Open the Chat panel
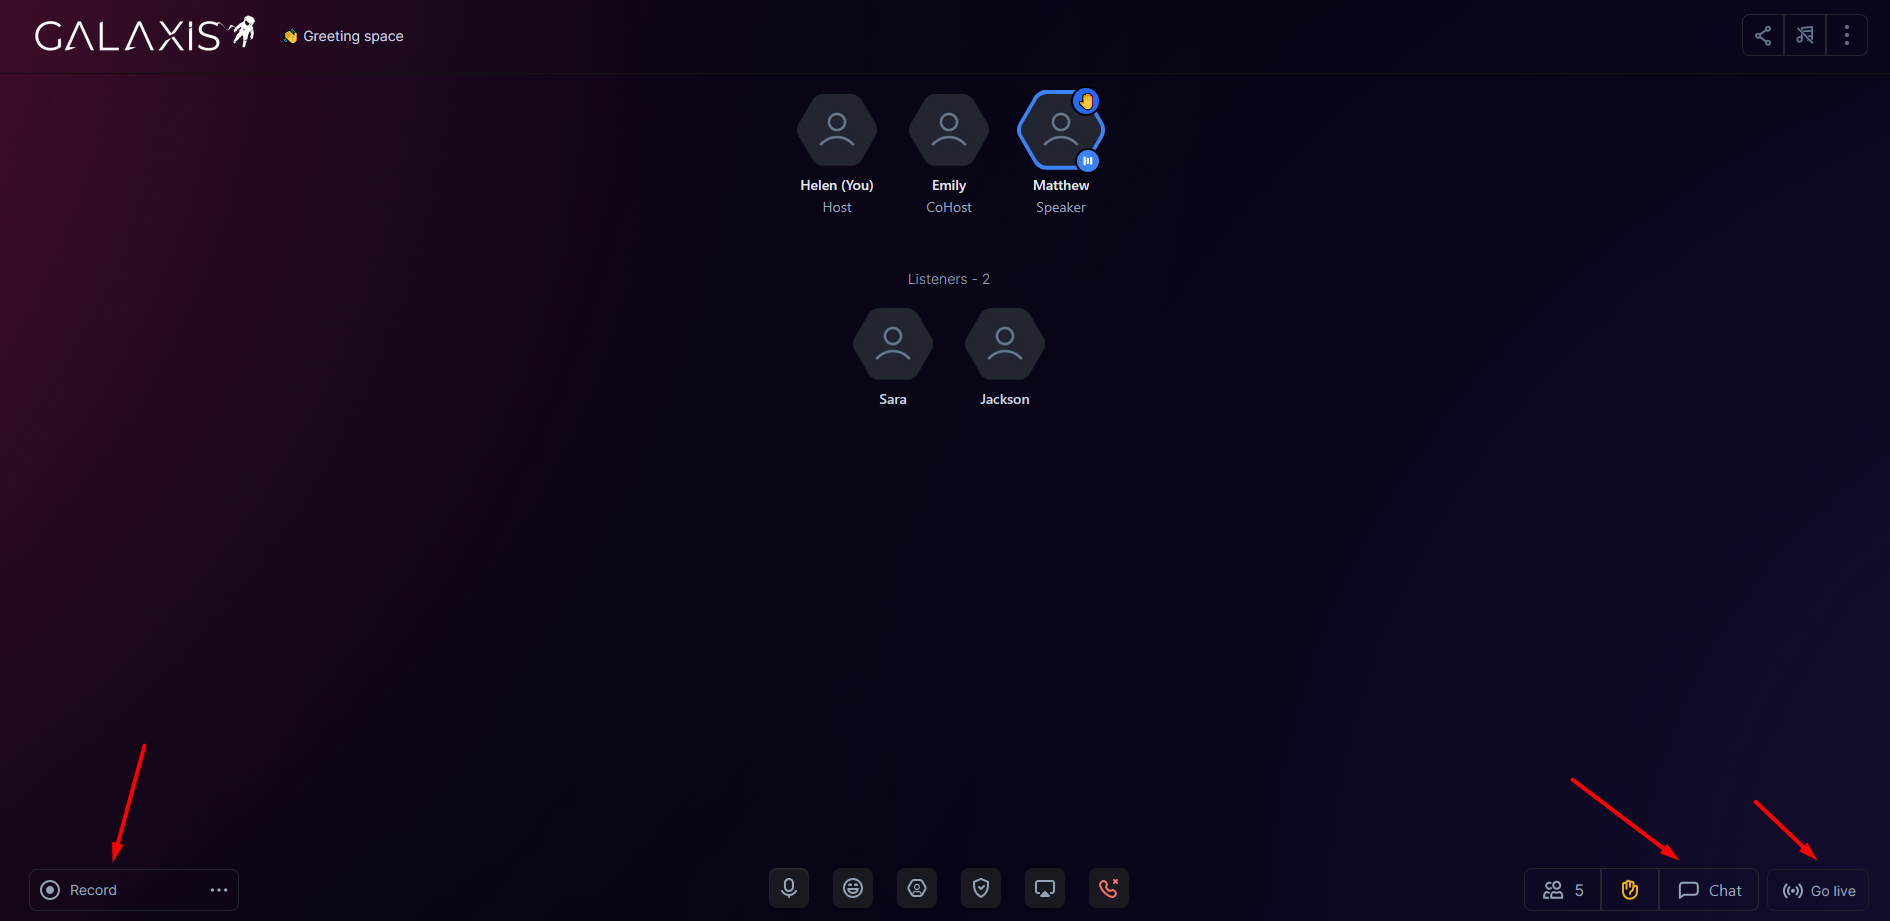The width and height of the screenshot is (1890, 921). (1710, 890)
